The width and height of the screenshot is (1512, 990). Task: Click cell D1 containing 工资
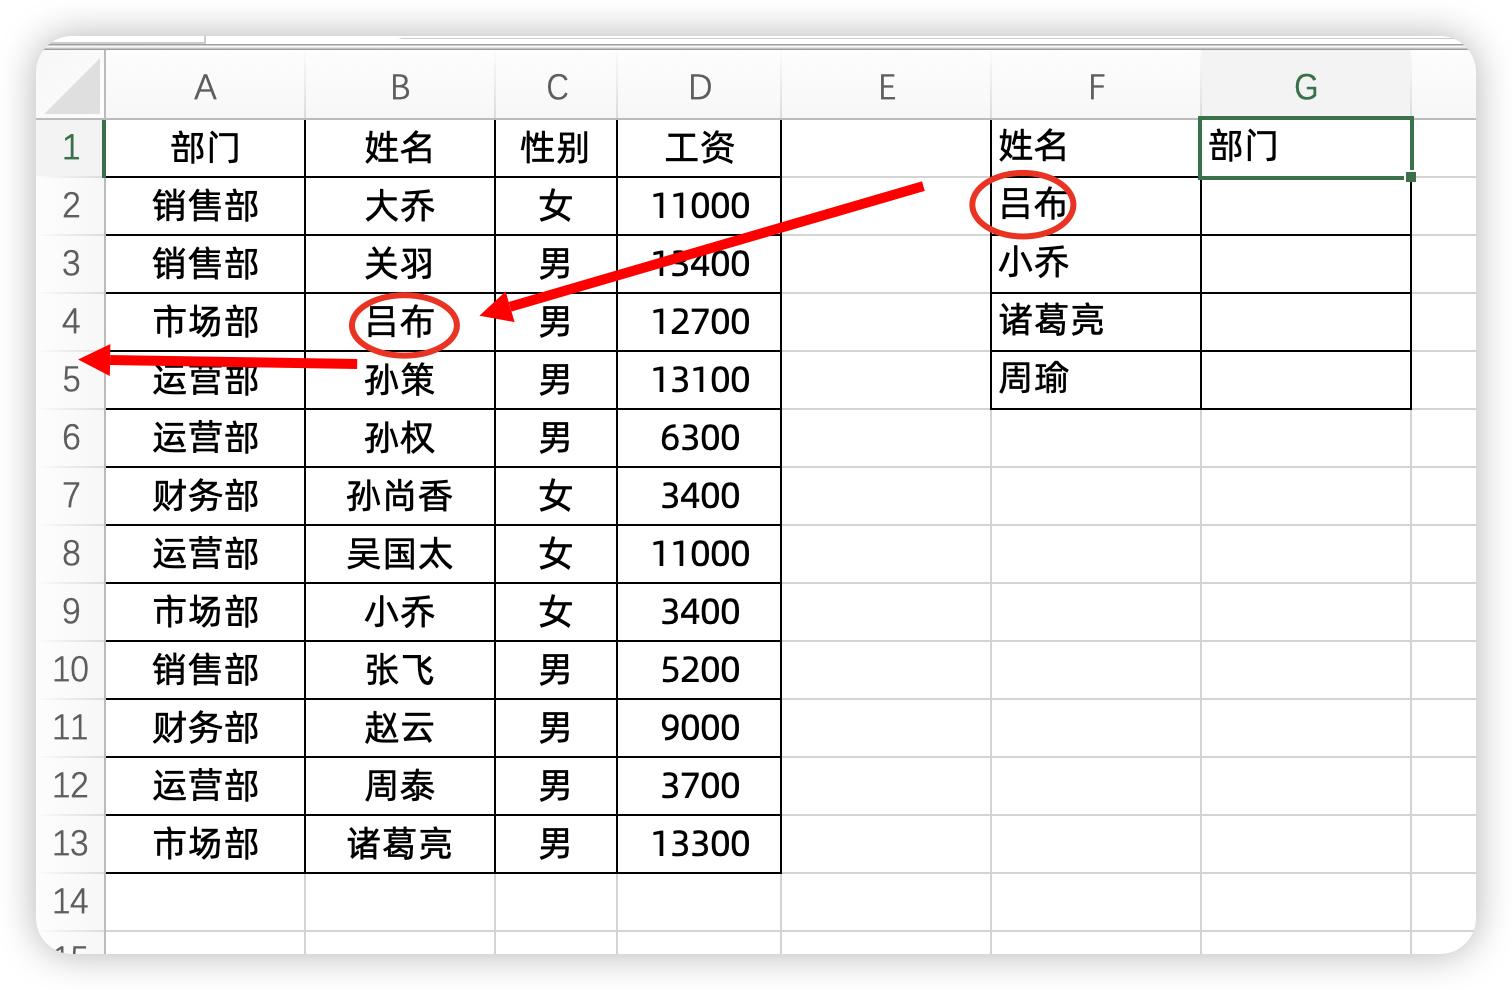(699, 148)
